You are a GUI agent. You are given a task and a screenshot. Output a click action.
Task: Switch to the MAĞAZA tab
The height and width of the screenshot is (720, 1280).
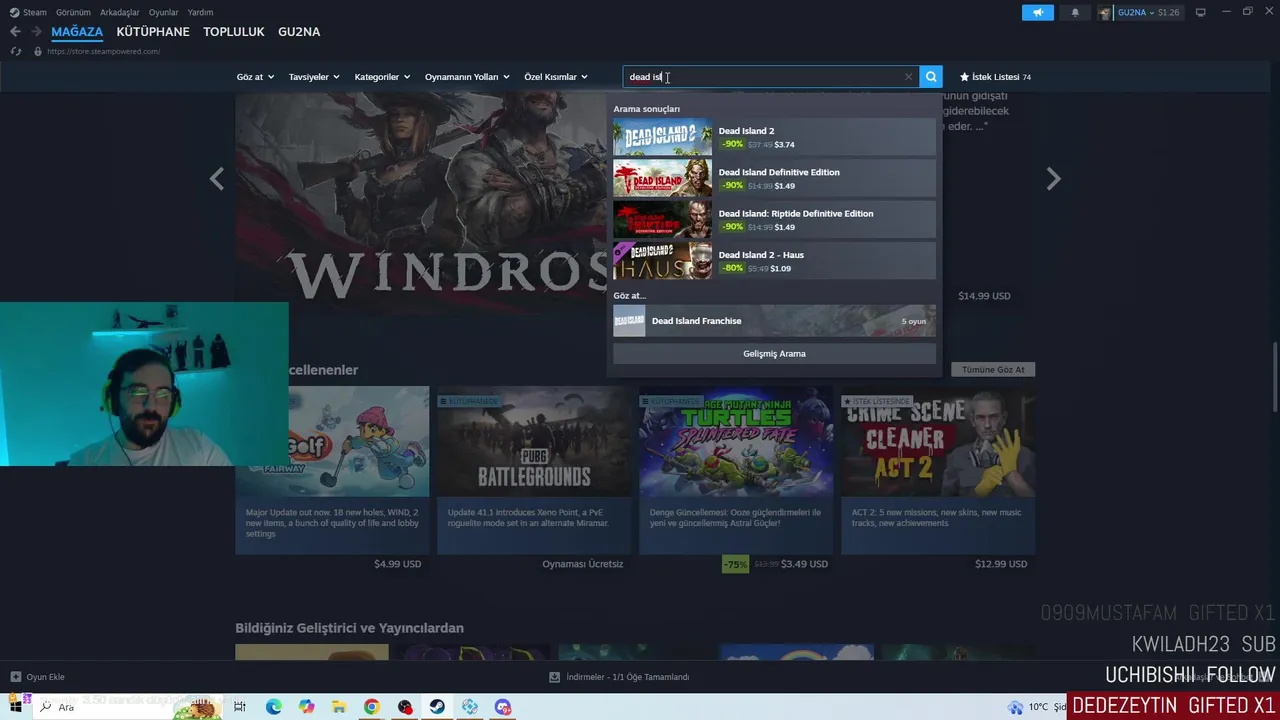point(77,32)
